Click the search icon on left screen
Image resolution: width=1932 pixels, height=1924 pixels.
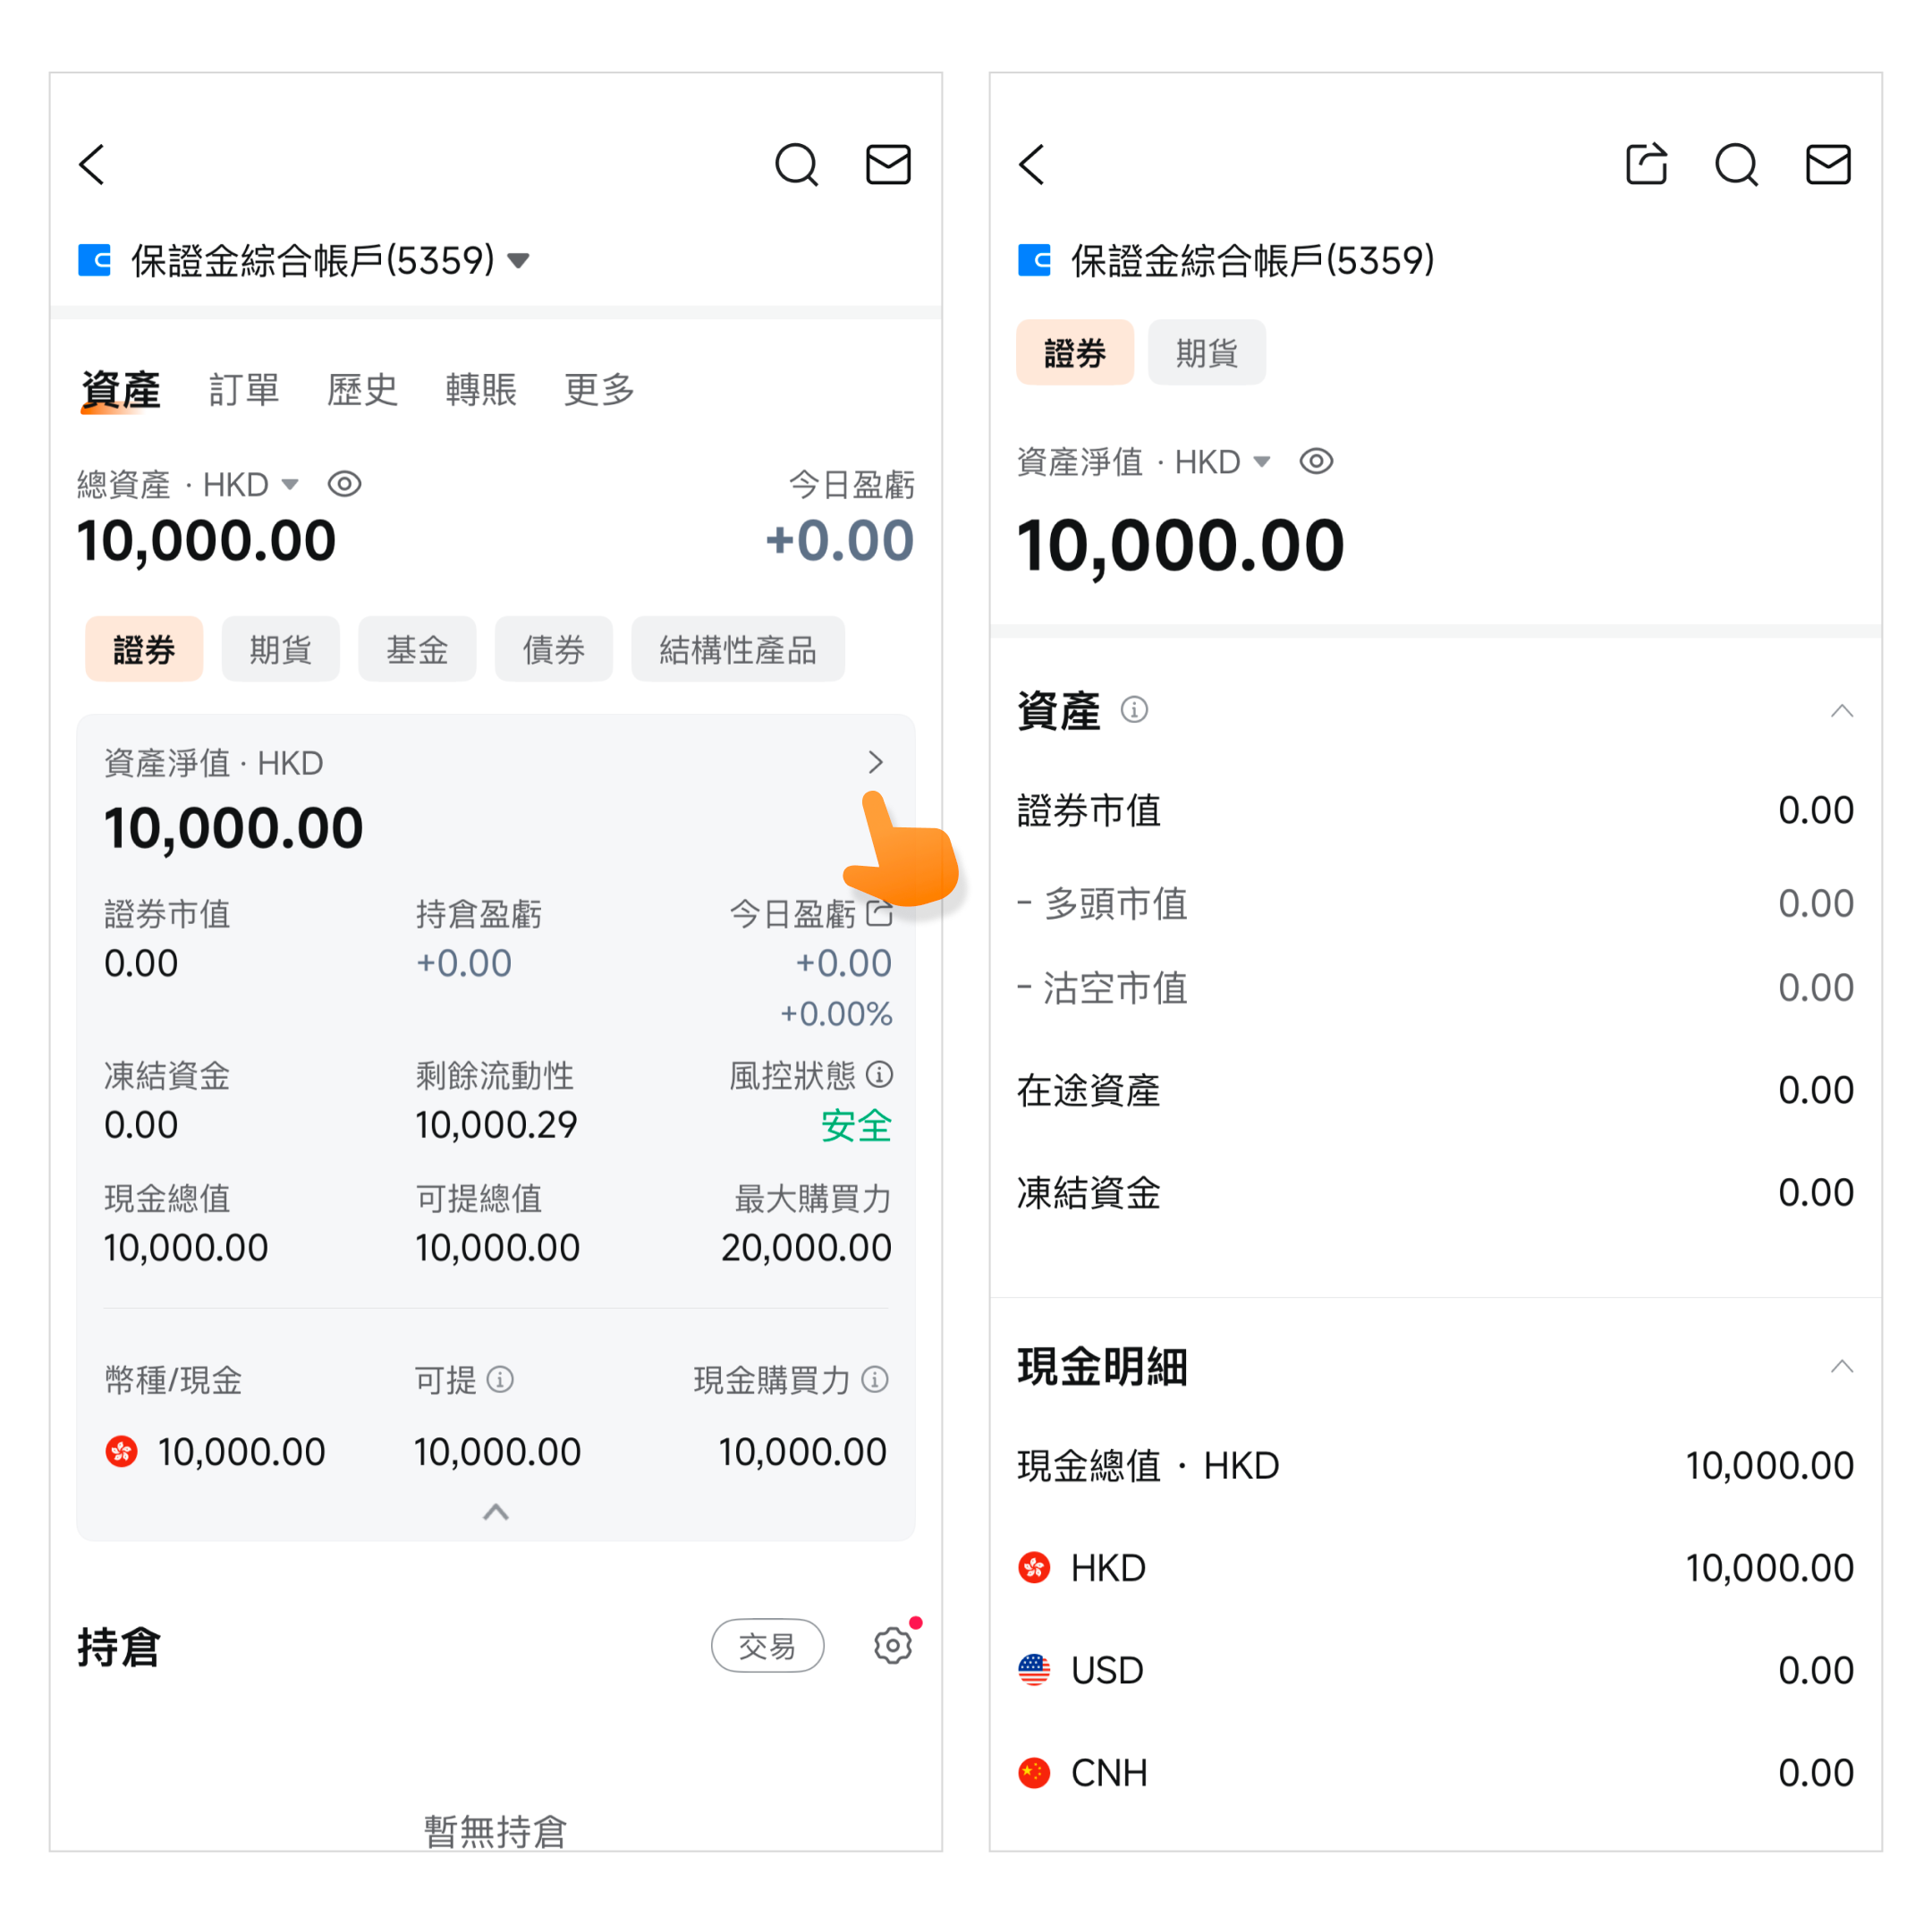point(796,165)
